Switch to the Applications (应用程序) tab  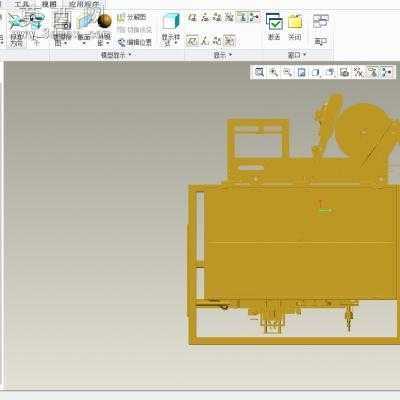click(84, 4)
